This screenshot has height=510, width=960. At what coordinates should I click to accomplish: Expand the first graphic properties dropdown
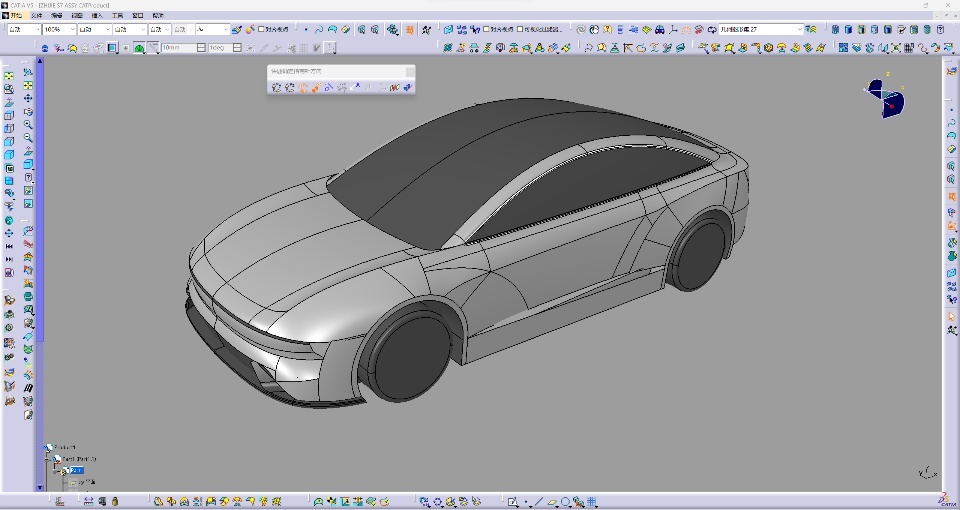35,30
